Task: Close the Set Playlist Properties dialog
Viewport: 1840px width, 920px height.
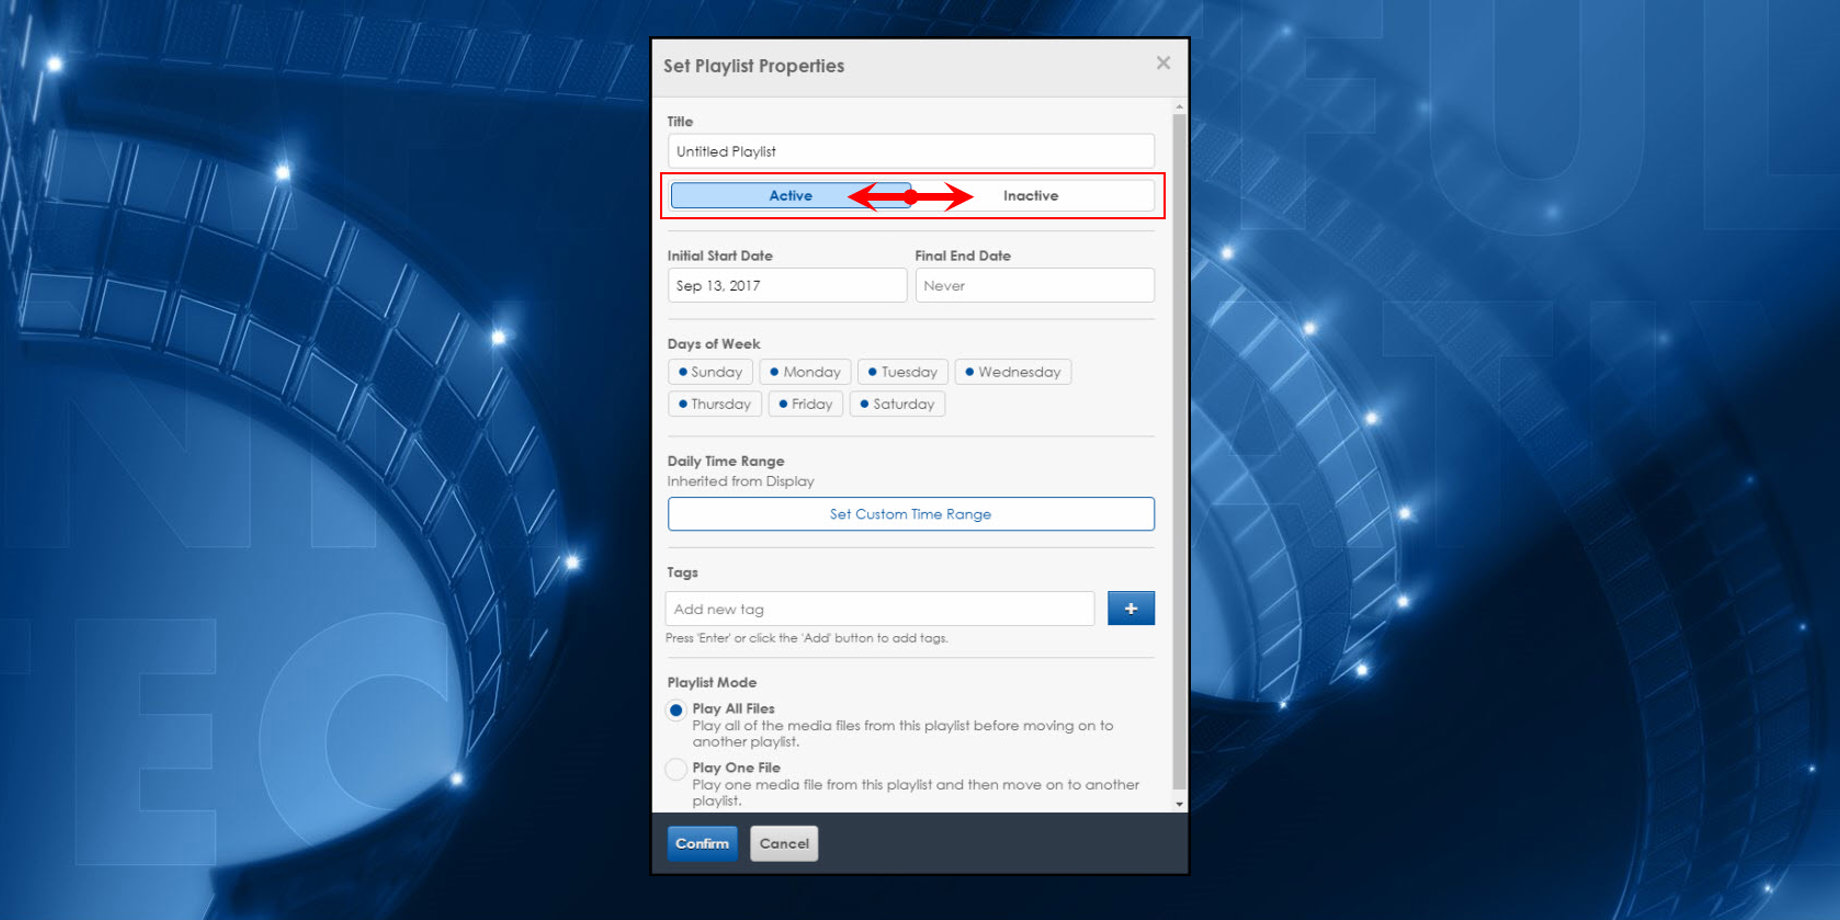Action: [1162, 63]
